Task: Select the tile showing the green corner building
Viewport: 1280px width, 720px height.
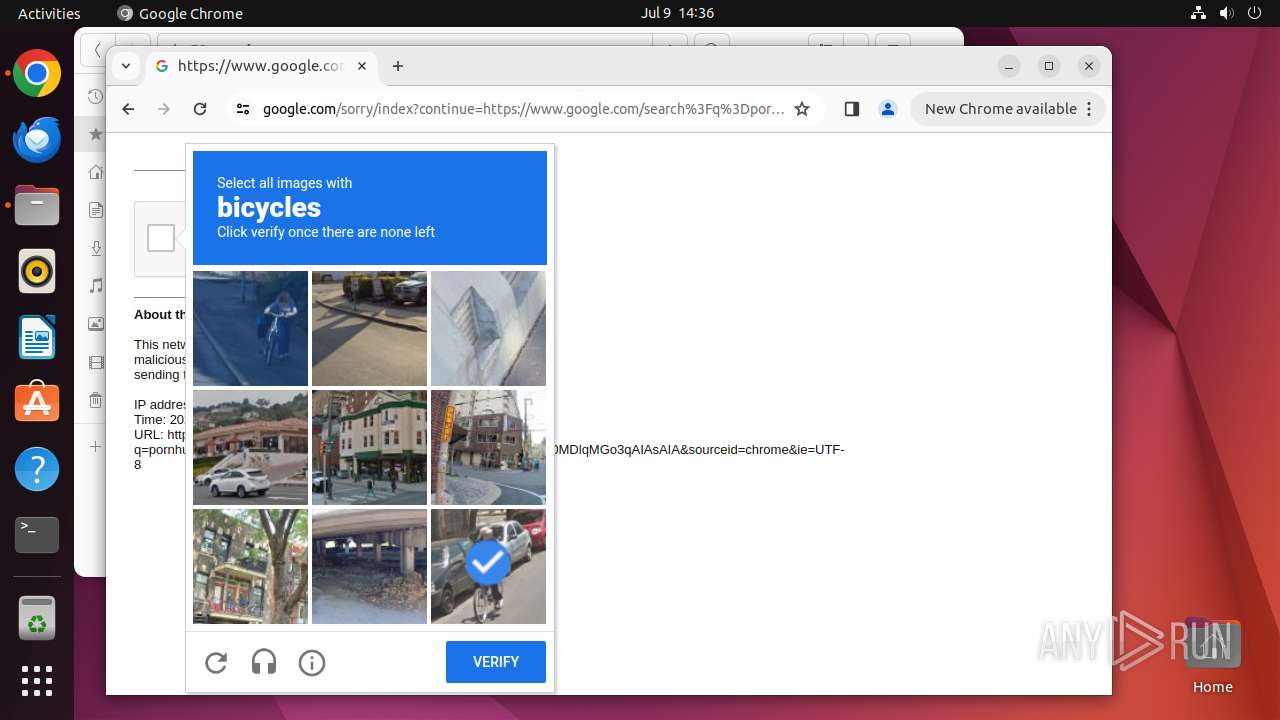Action: click(x=369, y=447)
